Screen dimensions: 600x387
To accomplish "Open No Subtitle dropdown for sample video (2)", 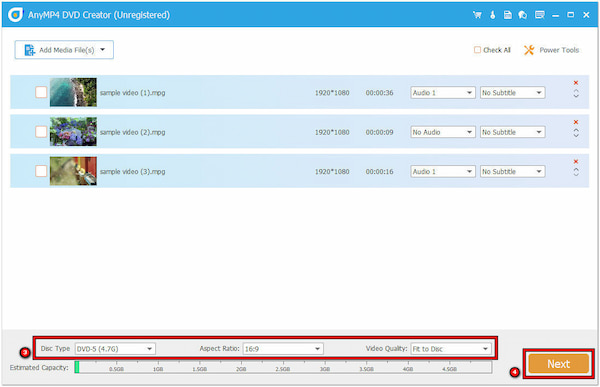I will [512, 132].
